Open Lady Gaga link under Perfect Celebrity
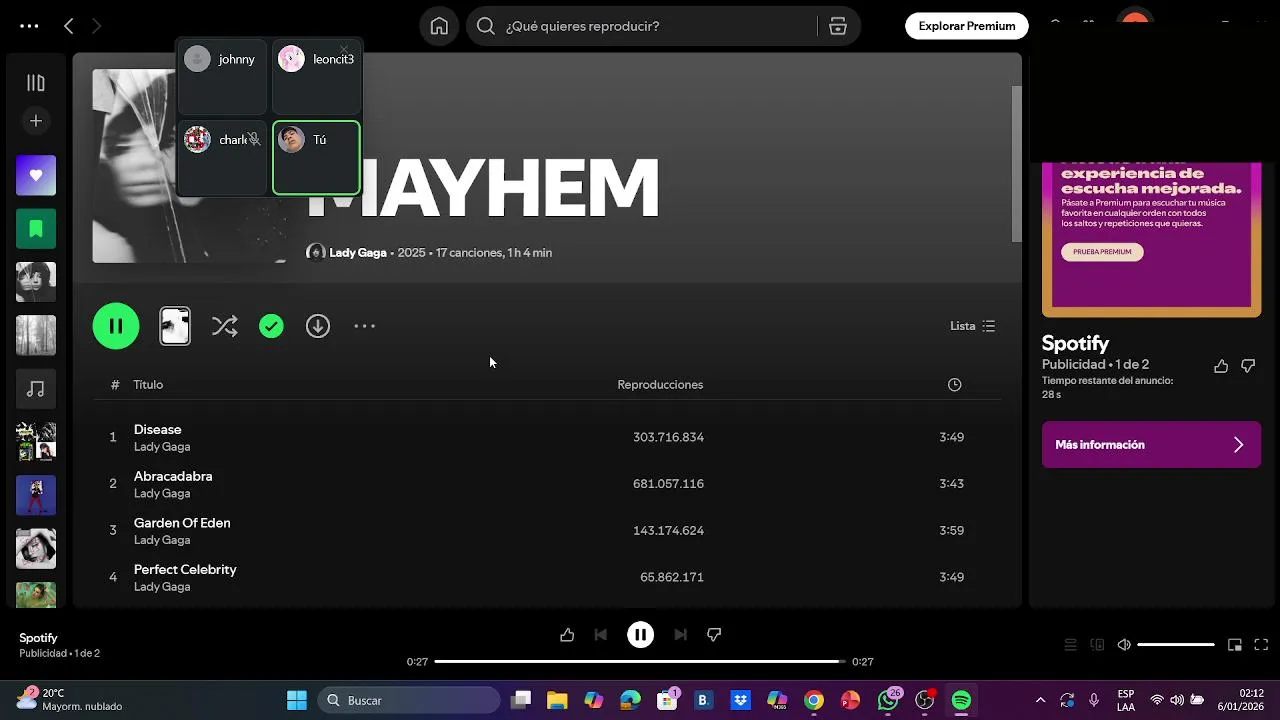1280x720 pixels. pyautogui.click(x=162, y=587)
